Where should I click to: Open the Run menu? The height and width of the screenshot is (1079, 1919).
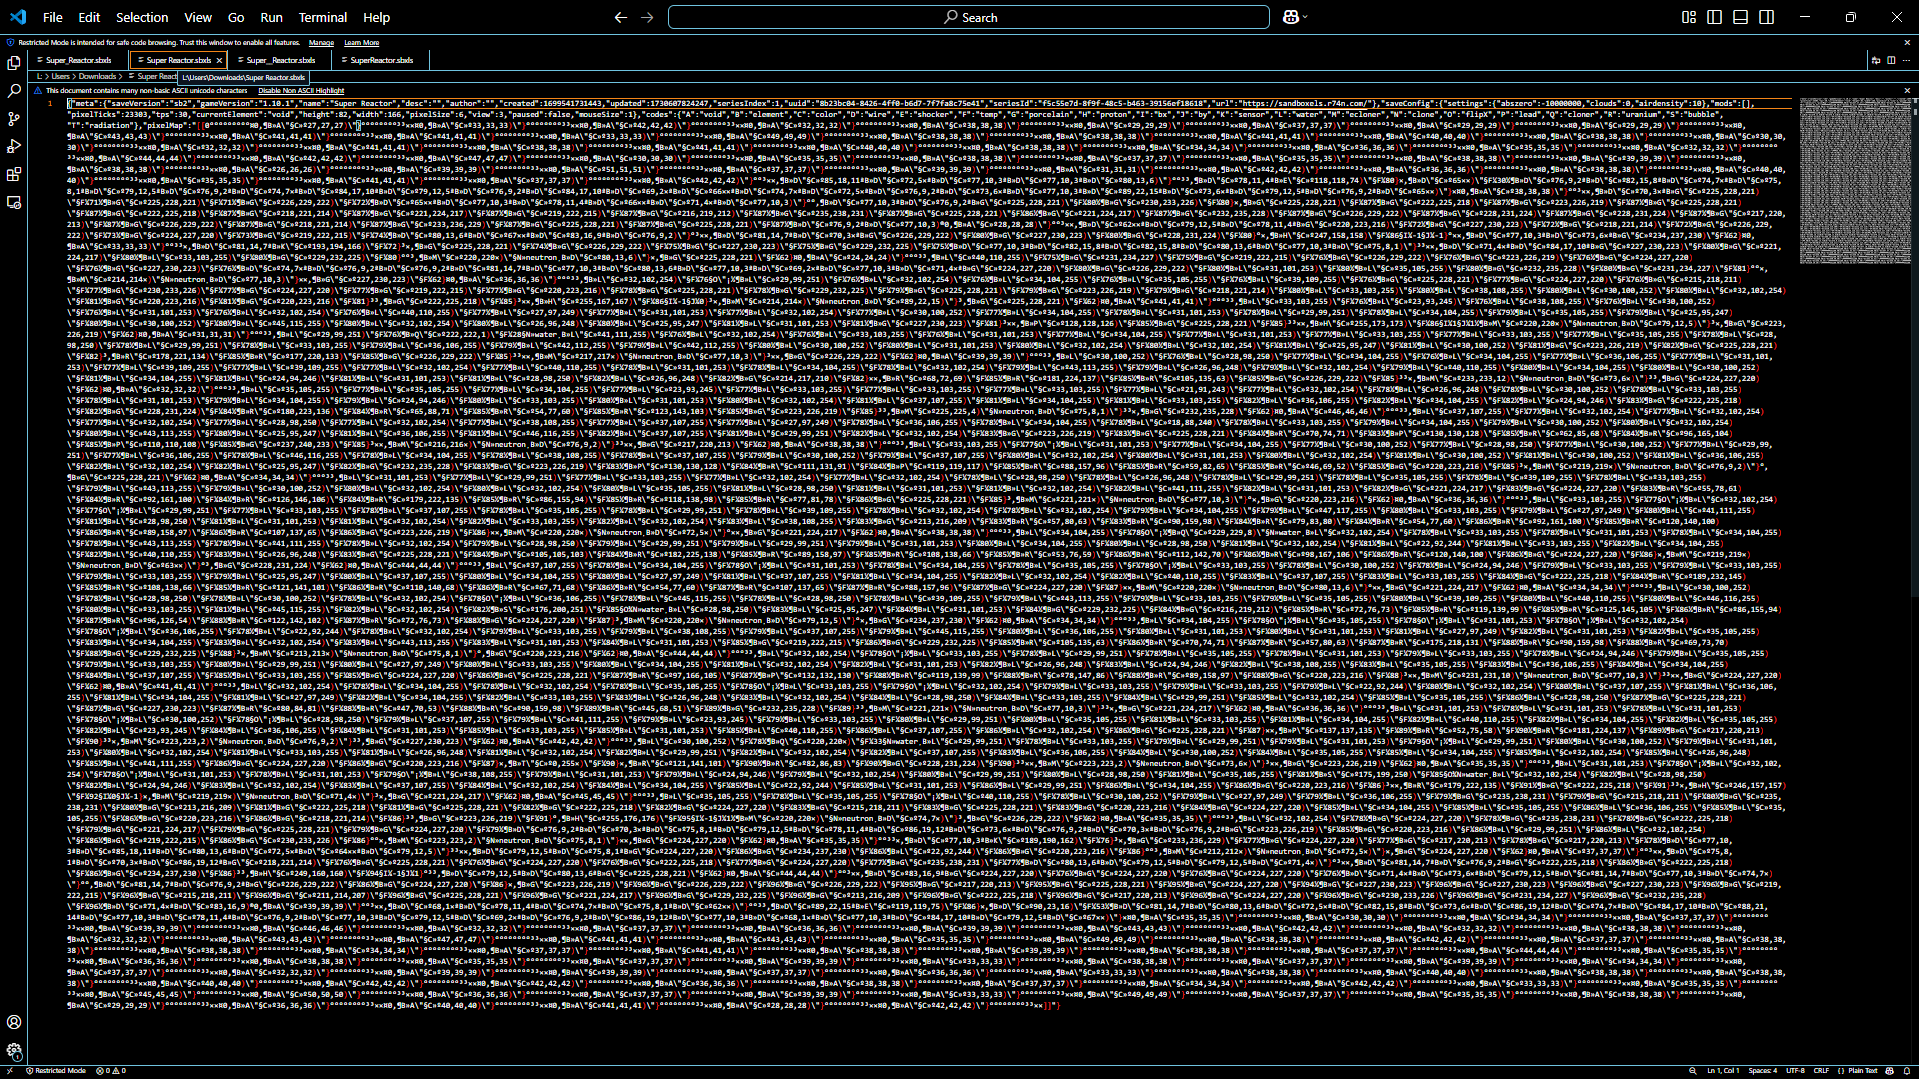pyautogui.click(x=271, y=17)
